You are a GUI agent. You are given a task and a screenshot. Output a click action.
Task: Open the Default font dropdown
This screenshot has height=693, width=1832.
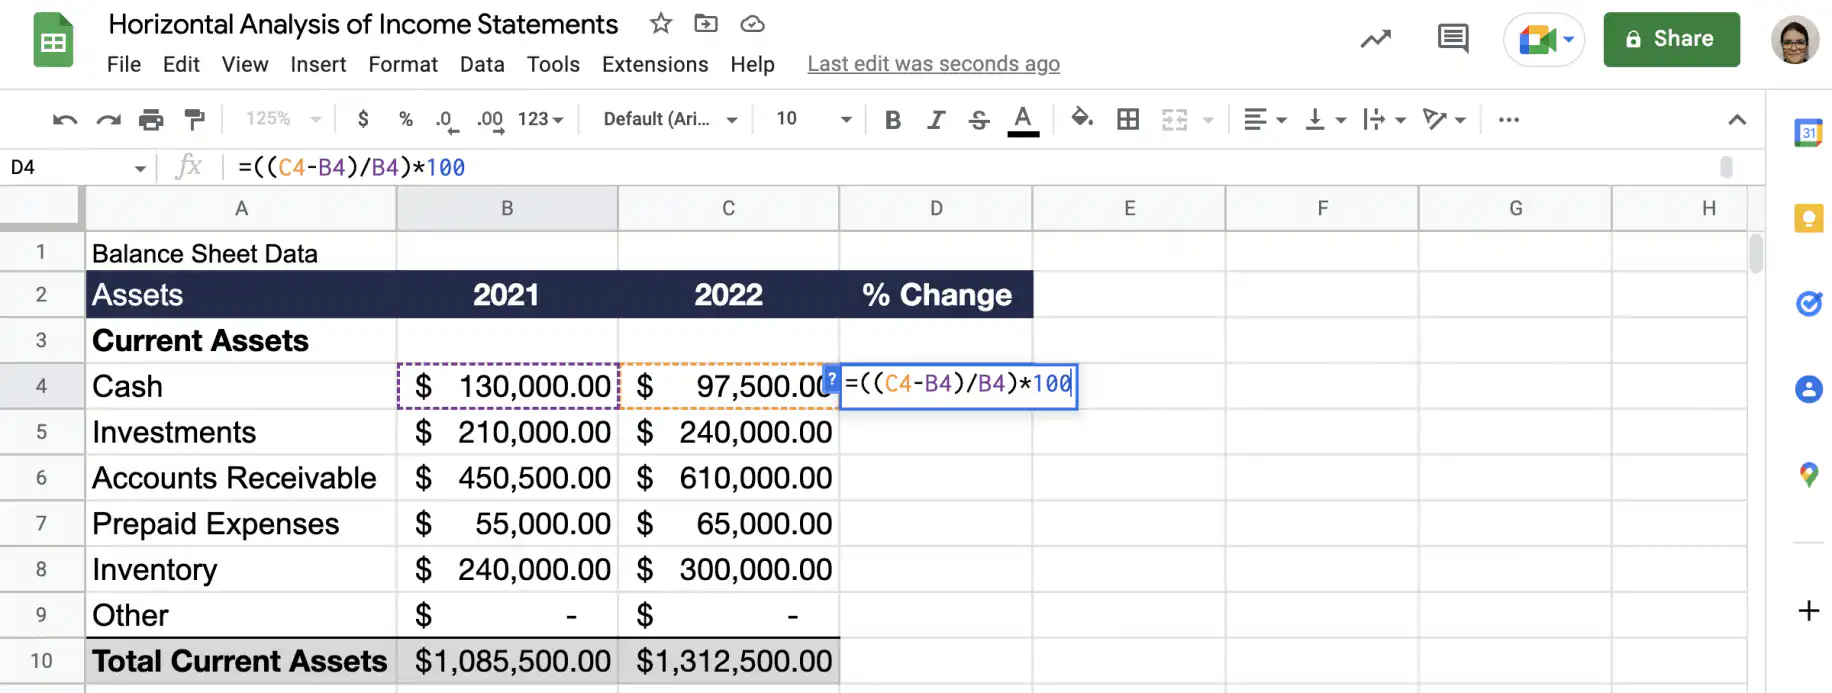pyautogui.click(x=670, y=119)
